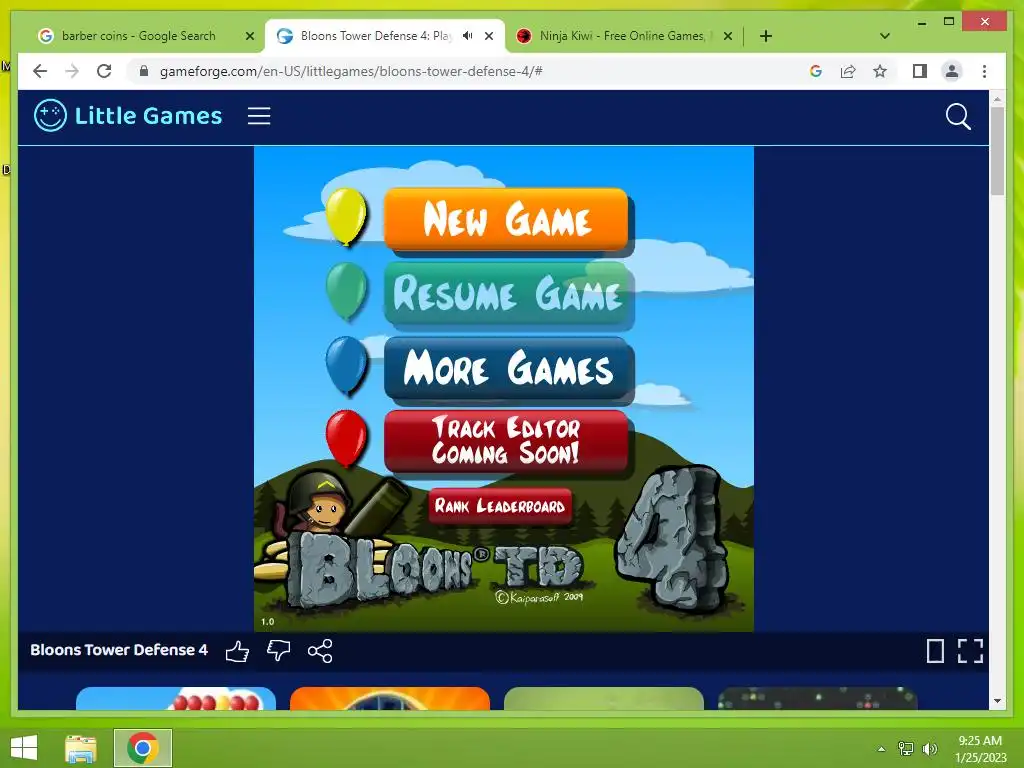Viewport: 1024px width, 768px height.
Task: Share Bloons Tower Defense 4 via share icon
Action: coord(320,650)
